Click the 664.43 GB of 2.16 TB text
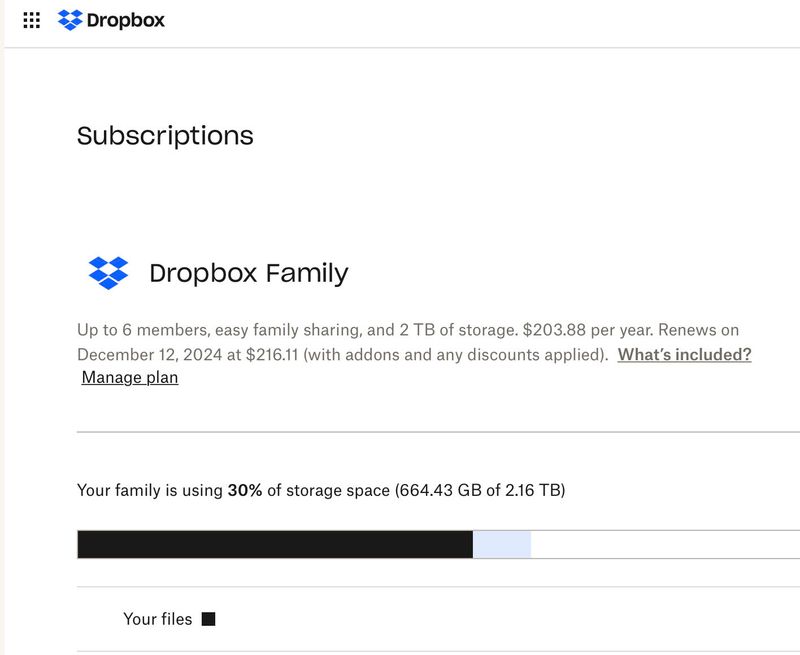This screenshot has height=655, width=800. pos(481,491)
